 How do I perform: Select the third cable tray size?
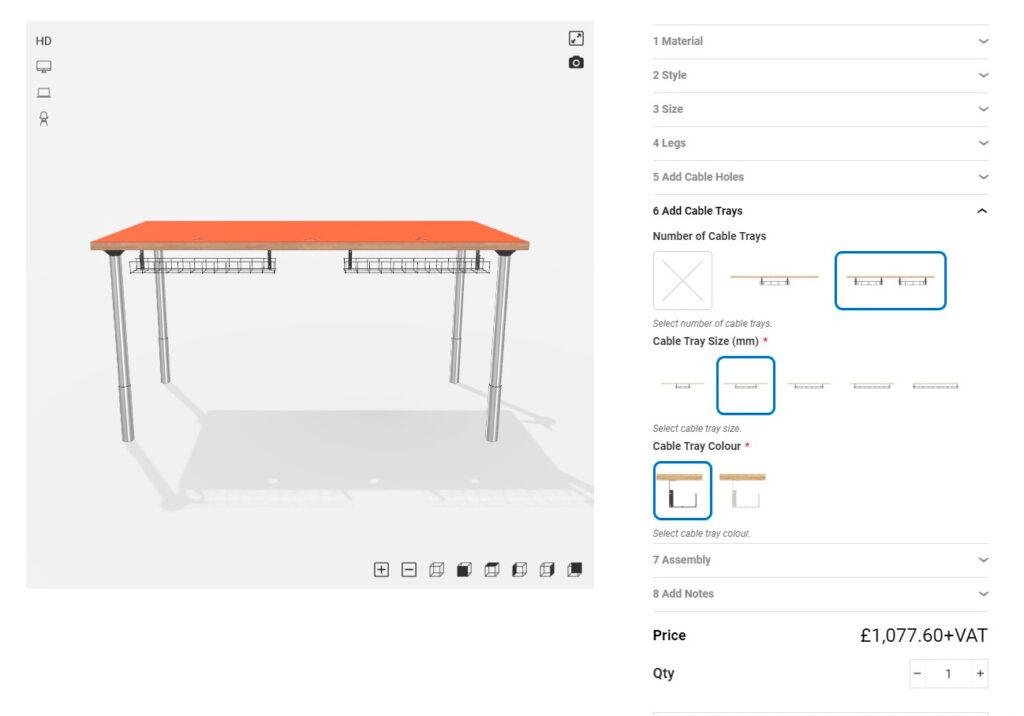808,385
